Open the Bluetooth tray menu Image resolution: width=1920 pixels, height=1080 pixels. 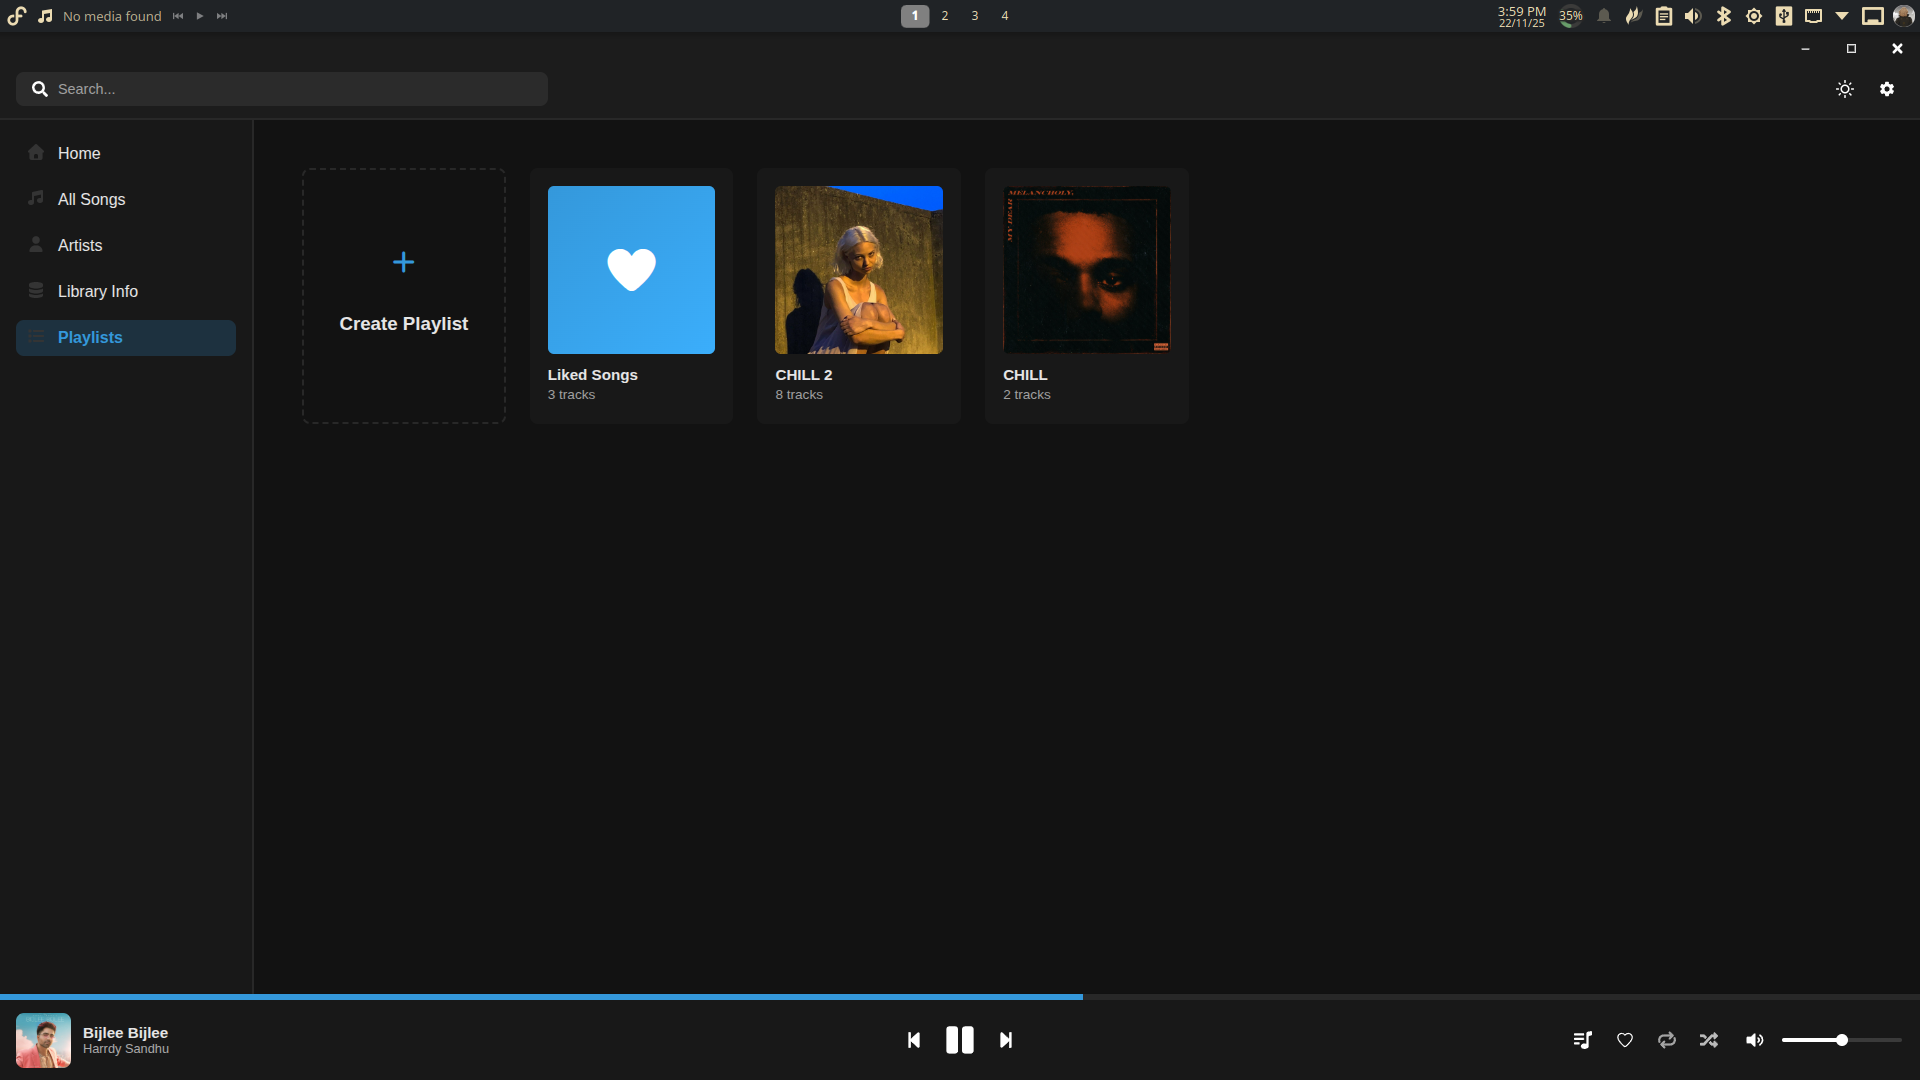pyautogui.click(x=1723, y=15)
